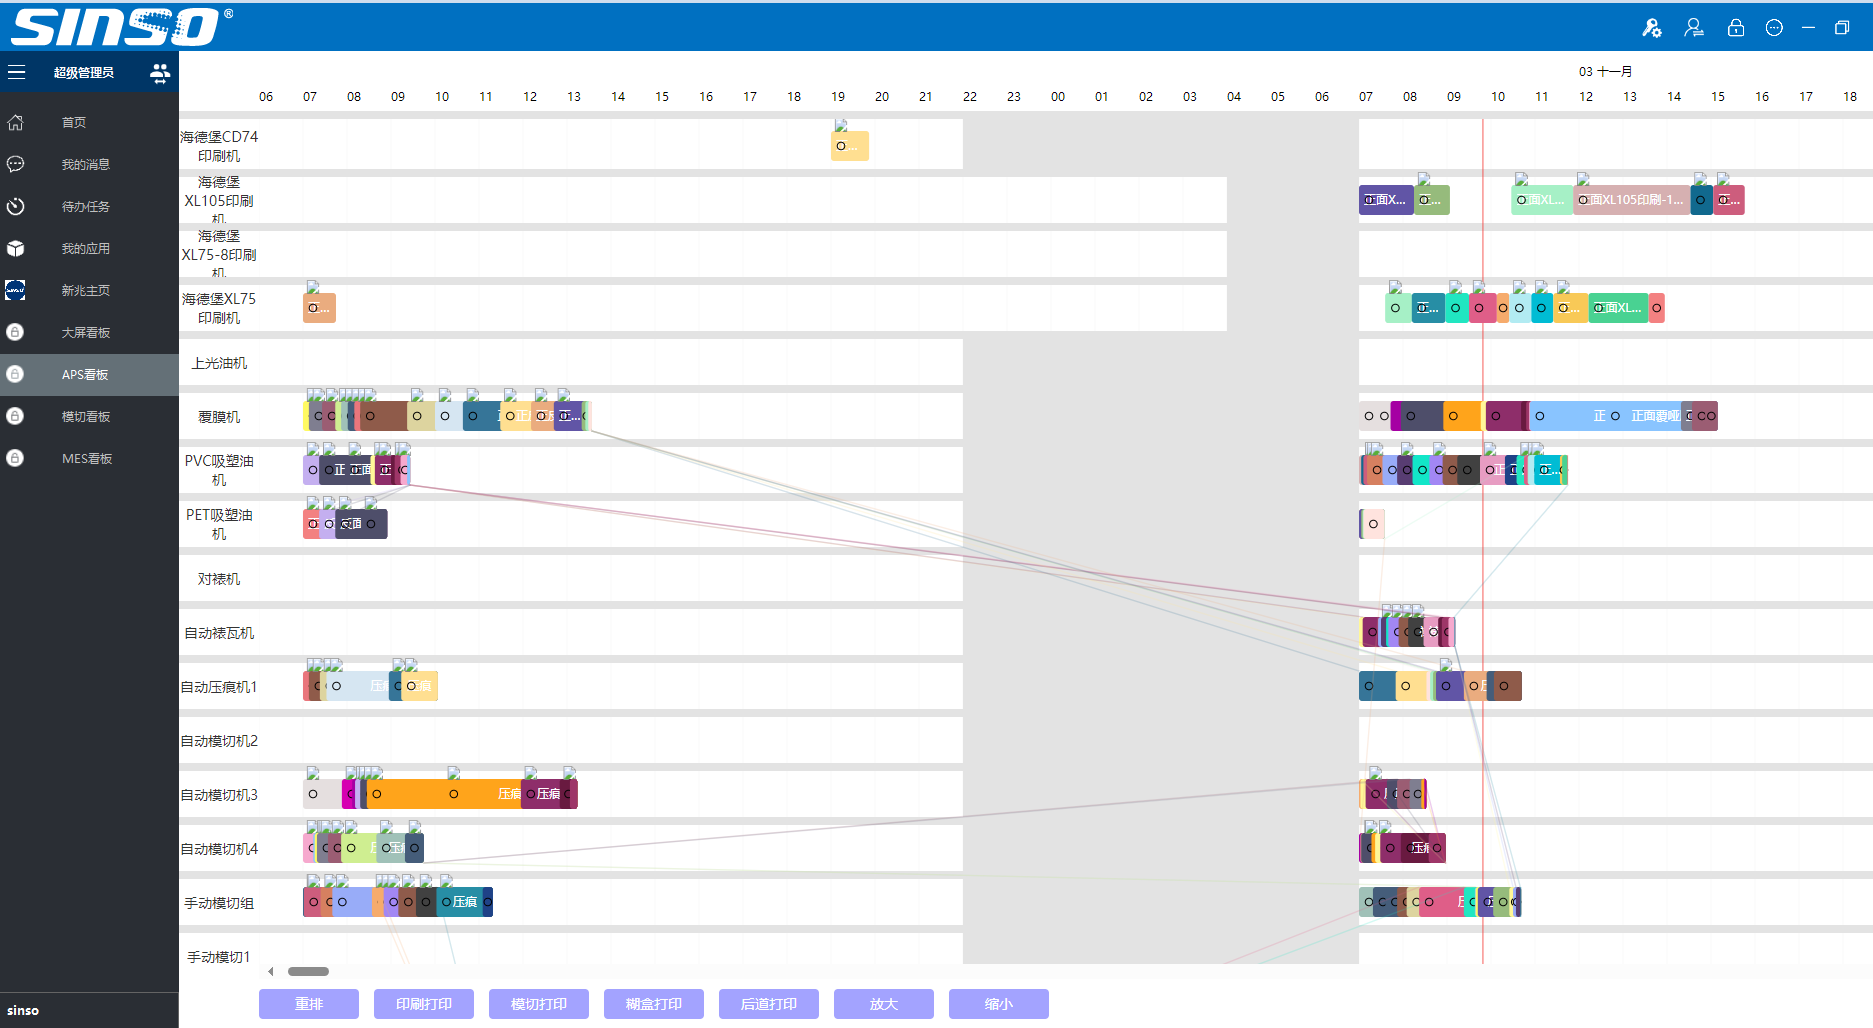The width and height of the screenshot is (1873, 1028).
Task: Select the orange task block in 海德堡XL75 row
Action: [x=319, y=308]
